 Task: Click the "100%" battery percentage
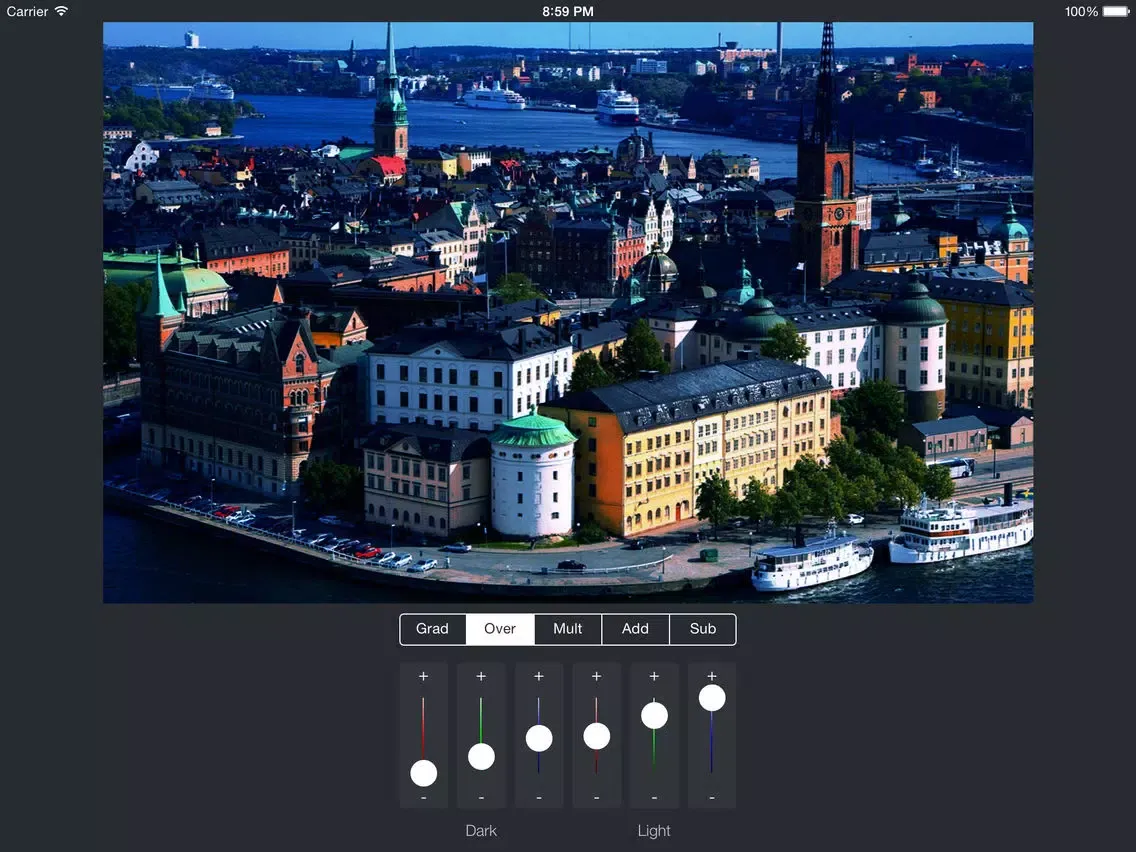pos(1081,11)
